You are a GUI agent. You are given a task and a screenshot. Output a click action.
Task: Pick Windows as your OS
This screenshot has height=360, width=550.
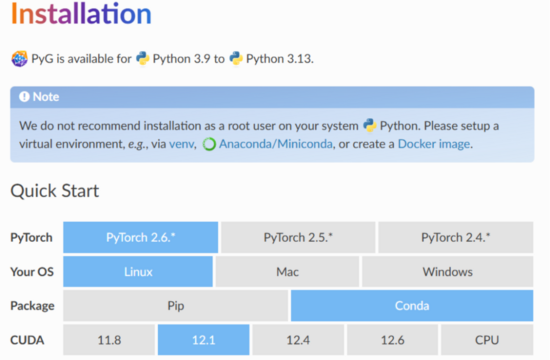pos(448,272)
